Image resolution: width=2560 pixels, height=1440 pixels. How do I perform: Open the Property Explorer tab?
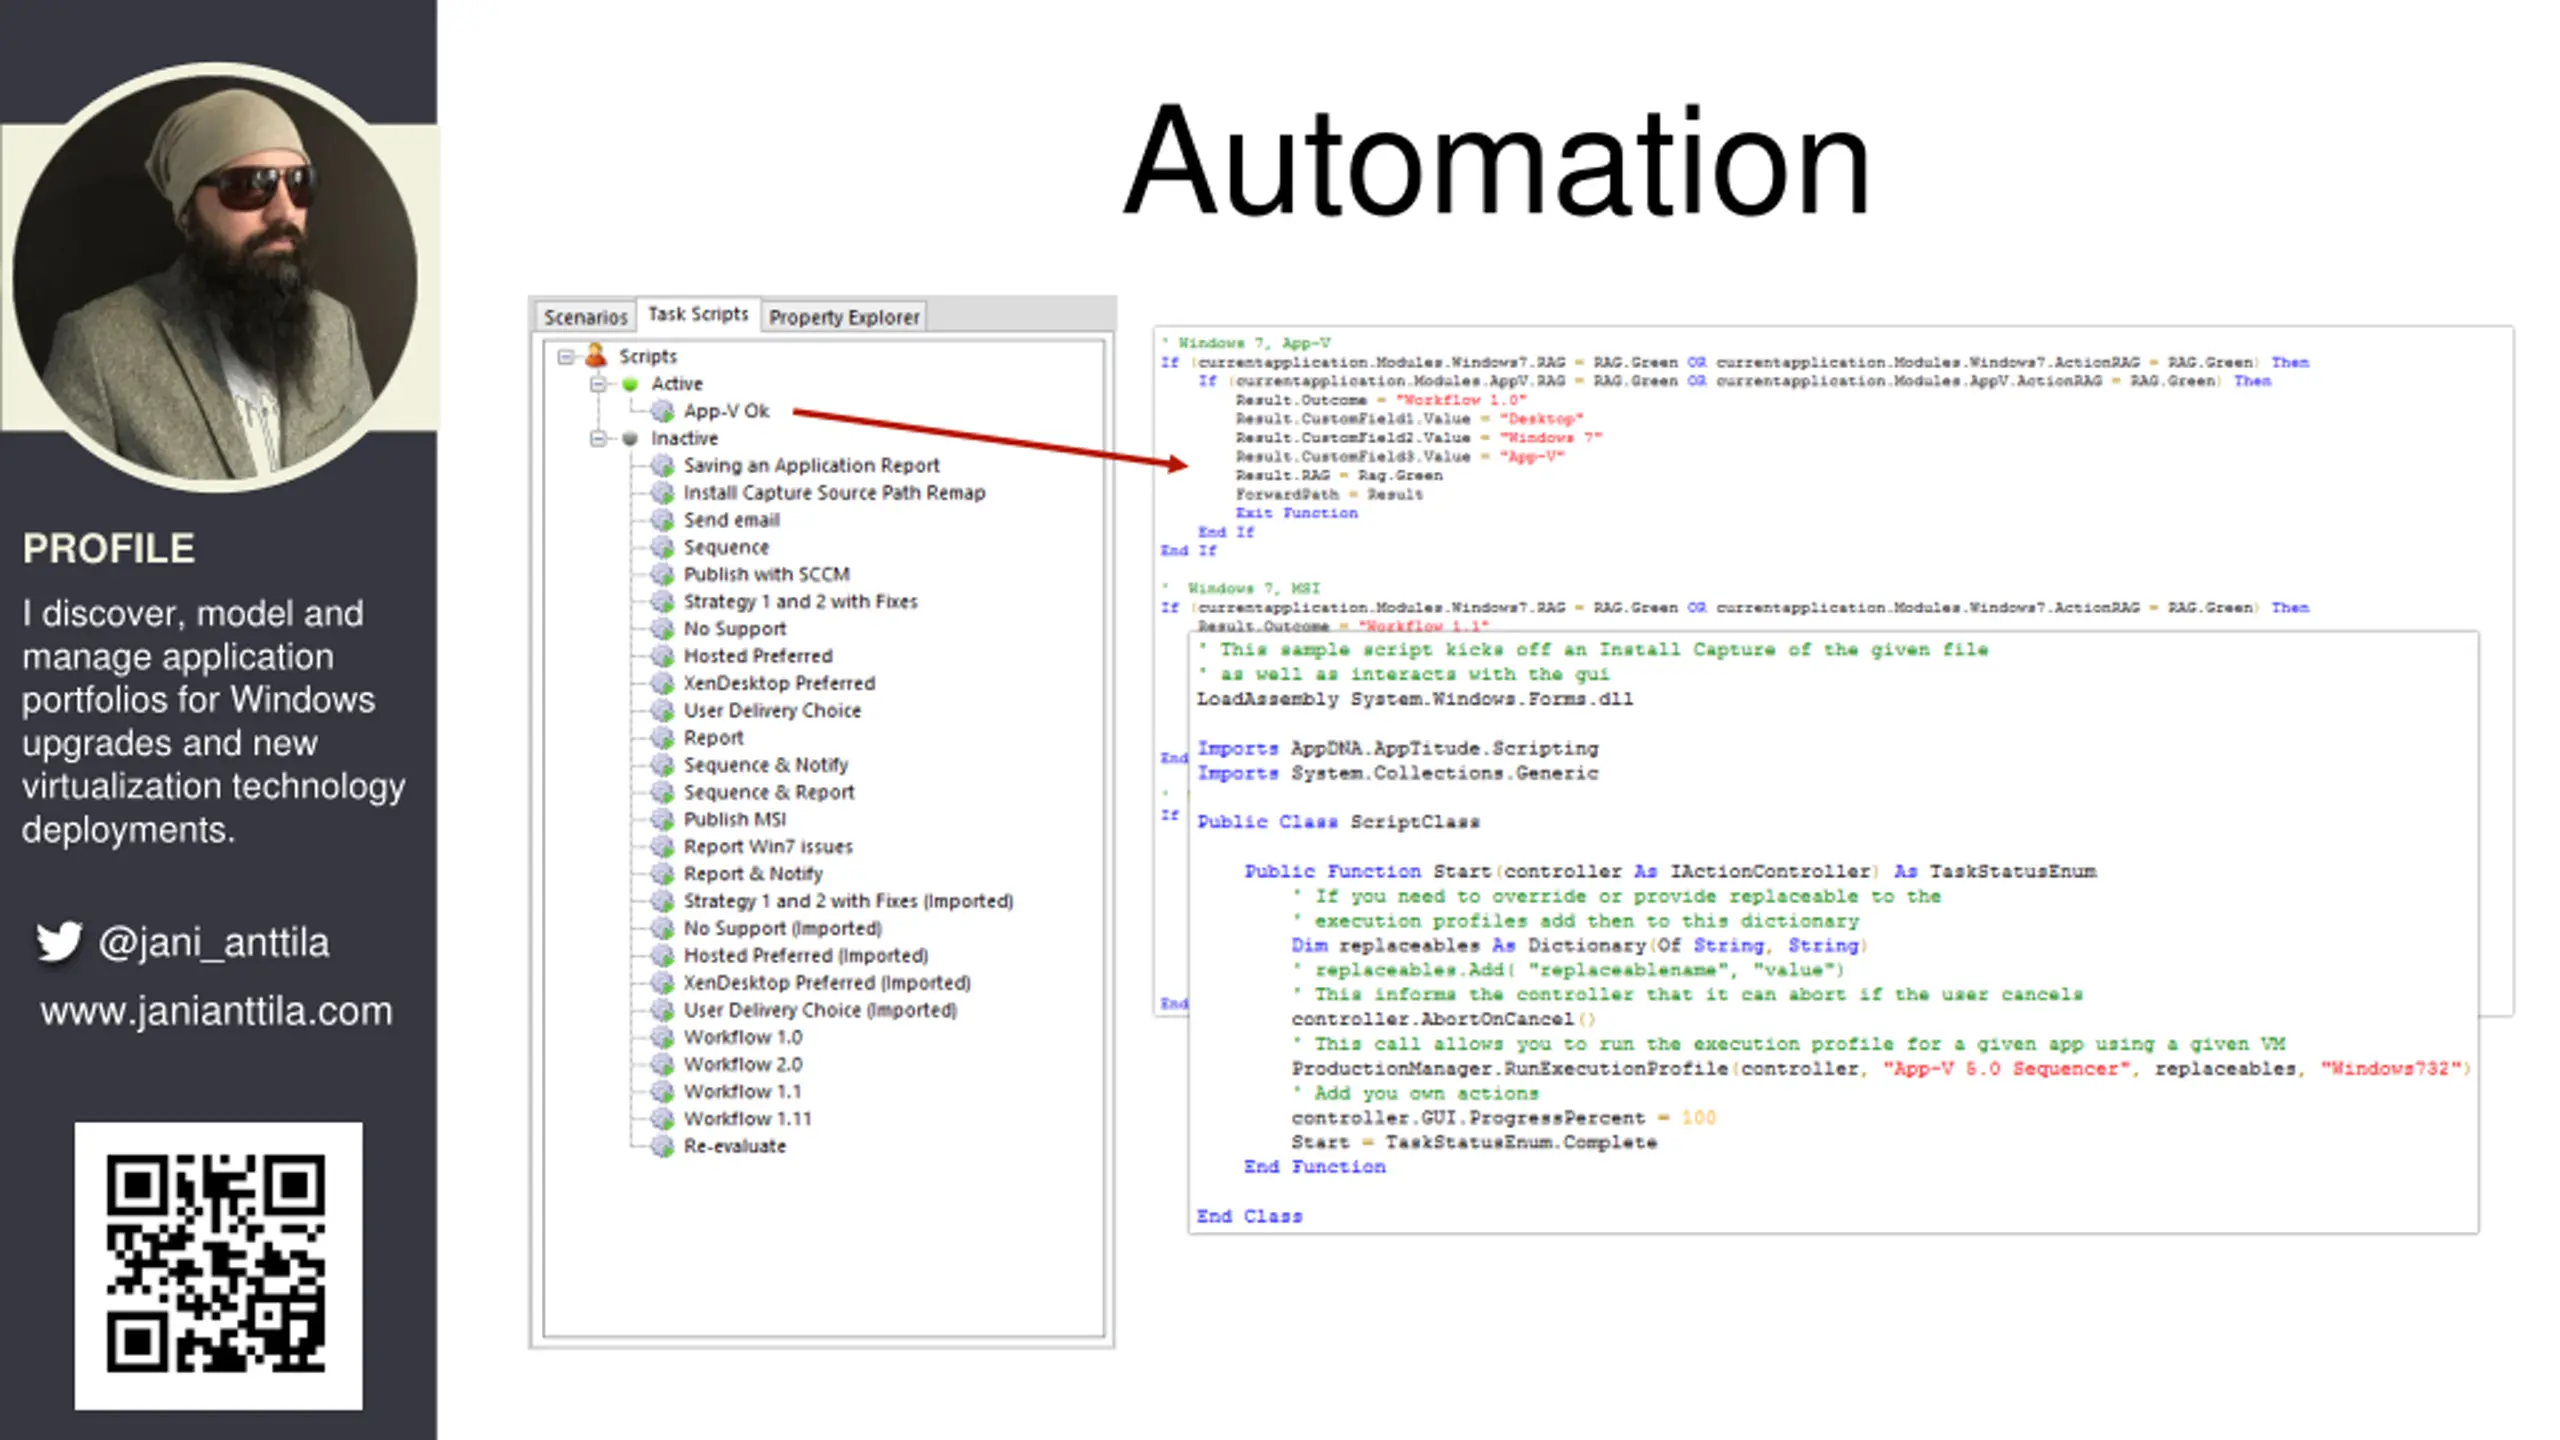844,317
